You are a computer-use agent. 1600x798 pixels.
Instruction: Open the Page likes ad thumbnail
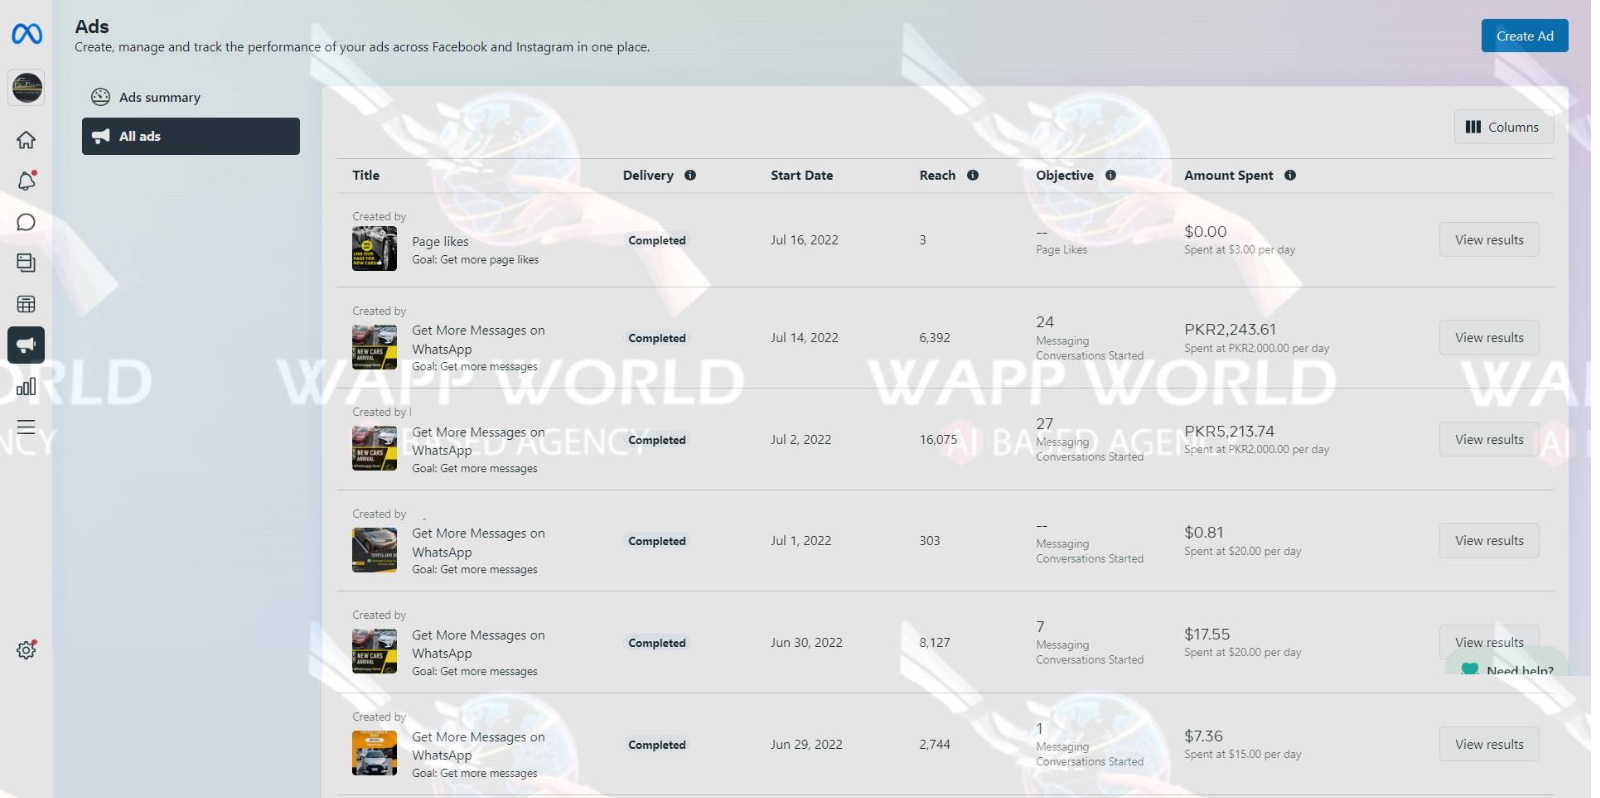[374, 248]
